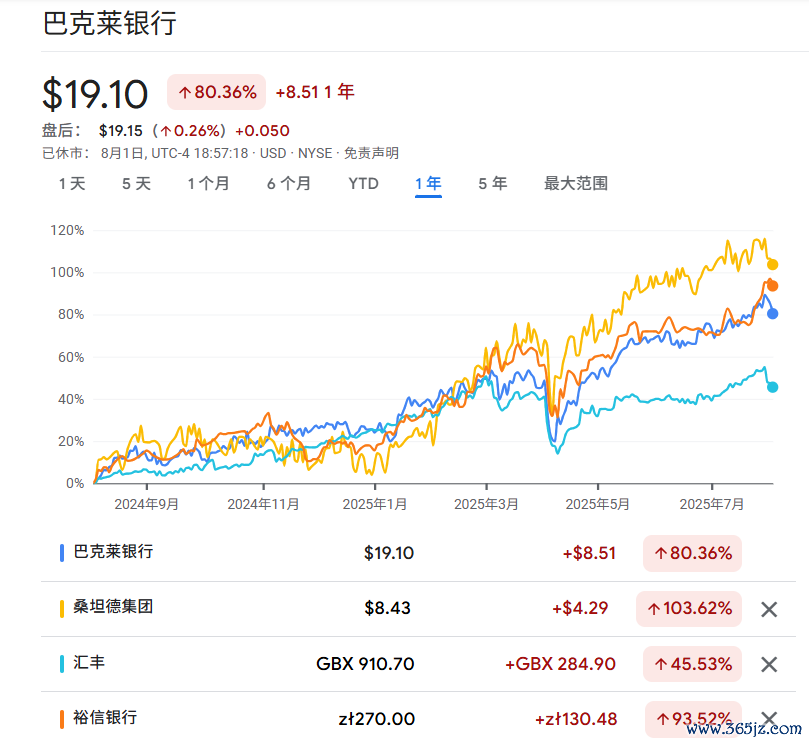Screen dimensions: 809x744
Task: Click the yellow end dot of 桑坦德集团 line
Action: coord(772,265)
